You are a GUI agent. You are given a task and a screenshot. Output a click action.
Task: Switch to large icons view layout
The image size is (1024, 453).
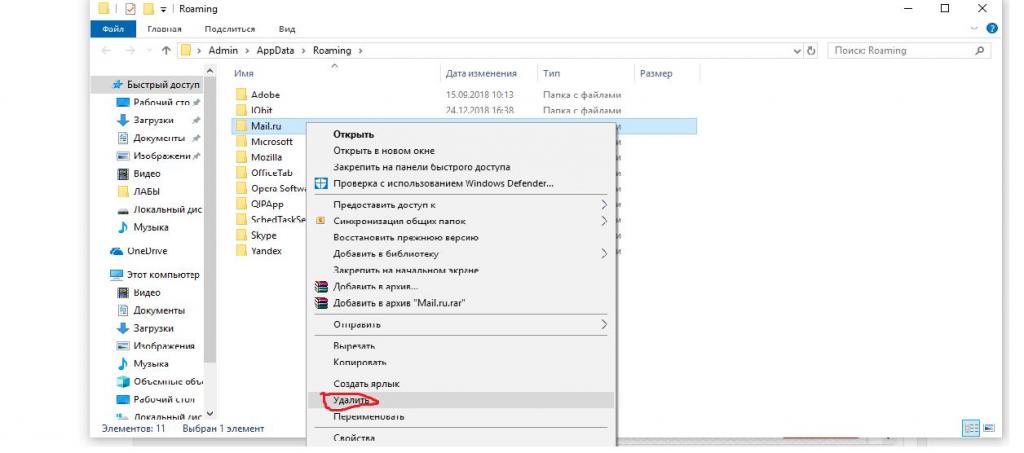click(x=991, y=428)
